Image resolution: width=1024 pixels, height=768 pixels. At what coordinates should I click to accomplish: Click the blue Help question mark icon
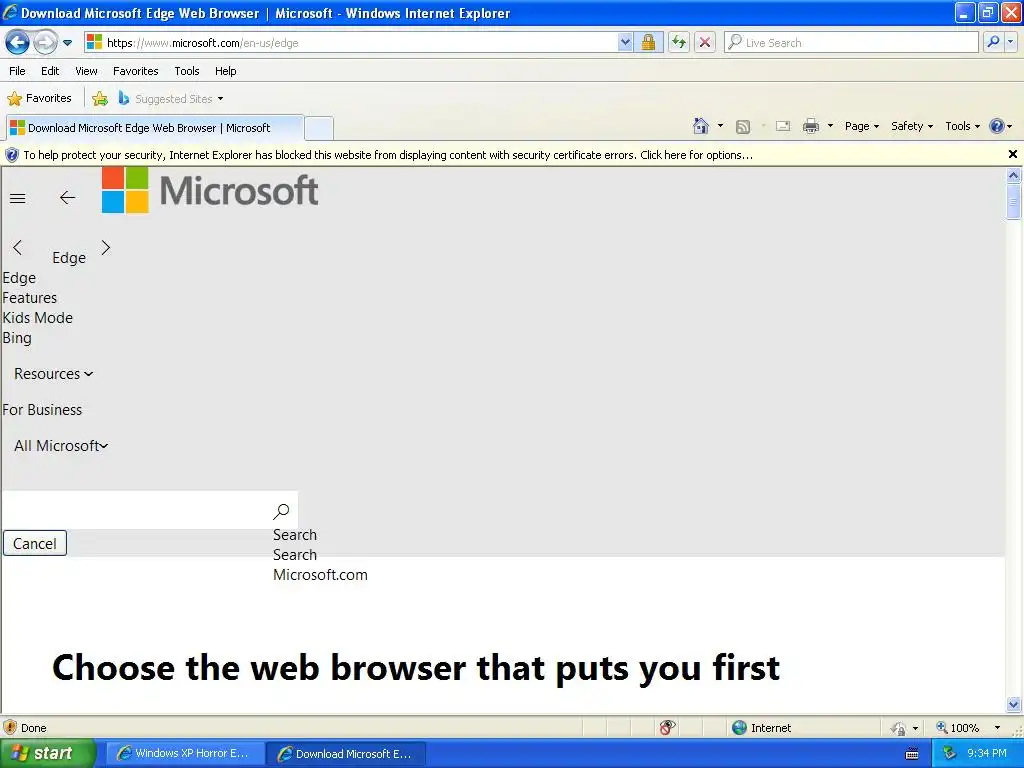coord(997,126)
